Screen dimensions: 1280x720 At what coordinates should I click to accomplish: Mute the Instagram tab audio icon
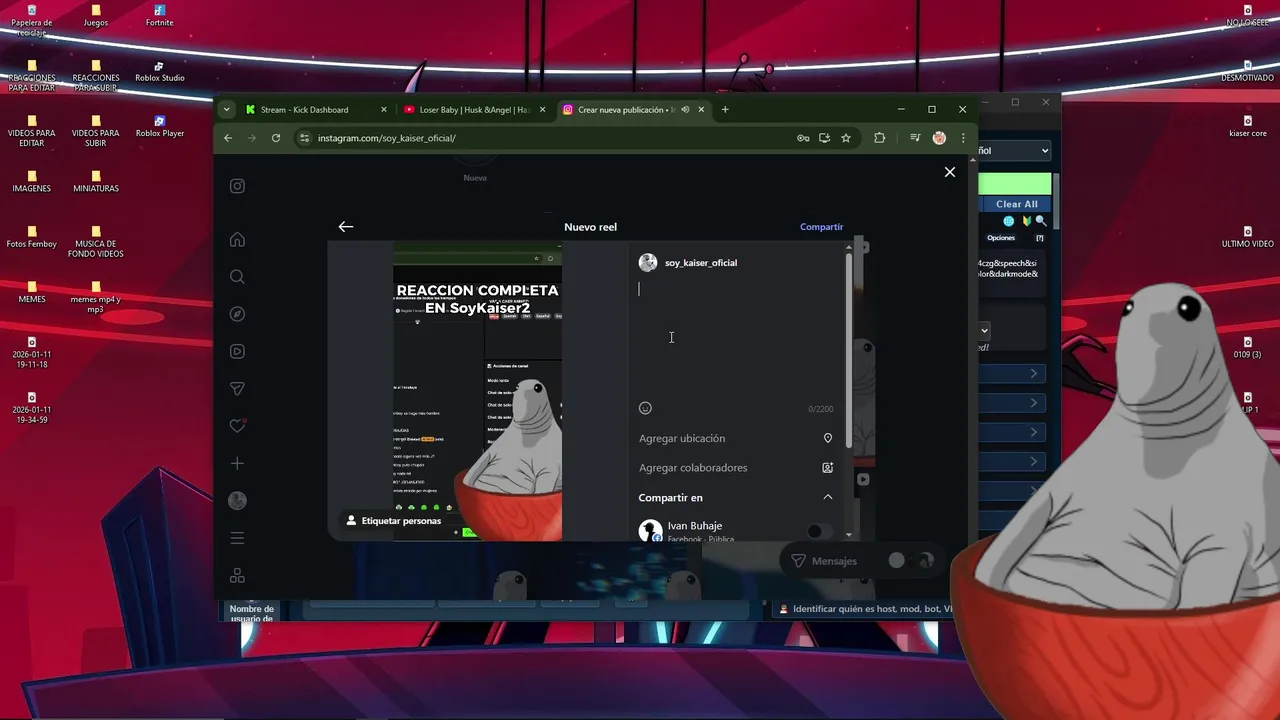click(x=685, y=110)
